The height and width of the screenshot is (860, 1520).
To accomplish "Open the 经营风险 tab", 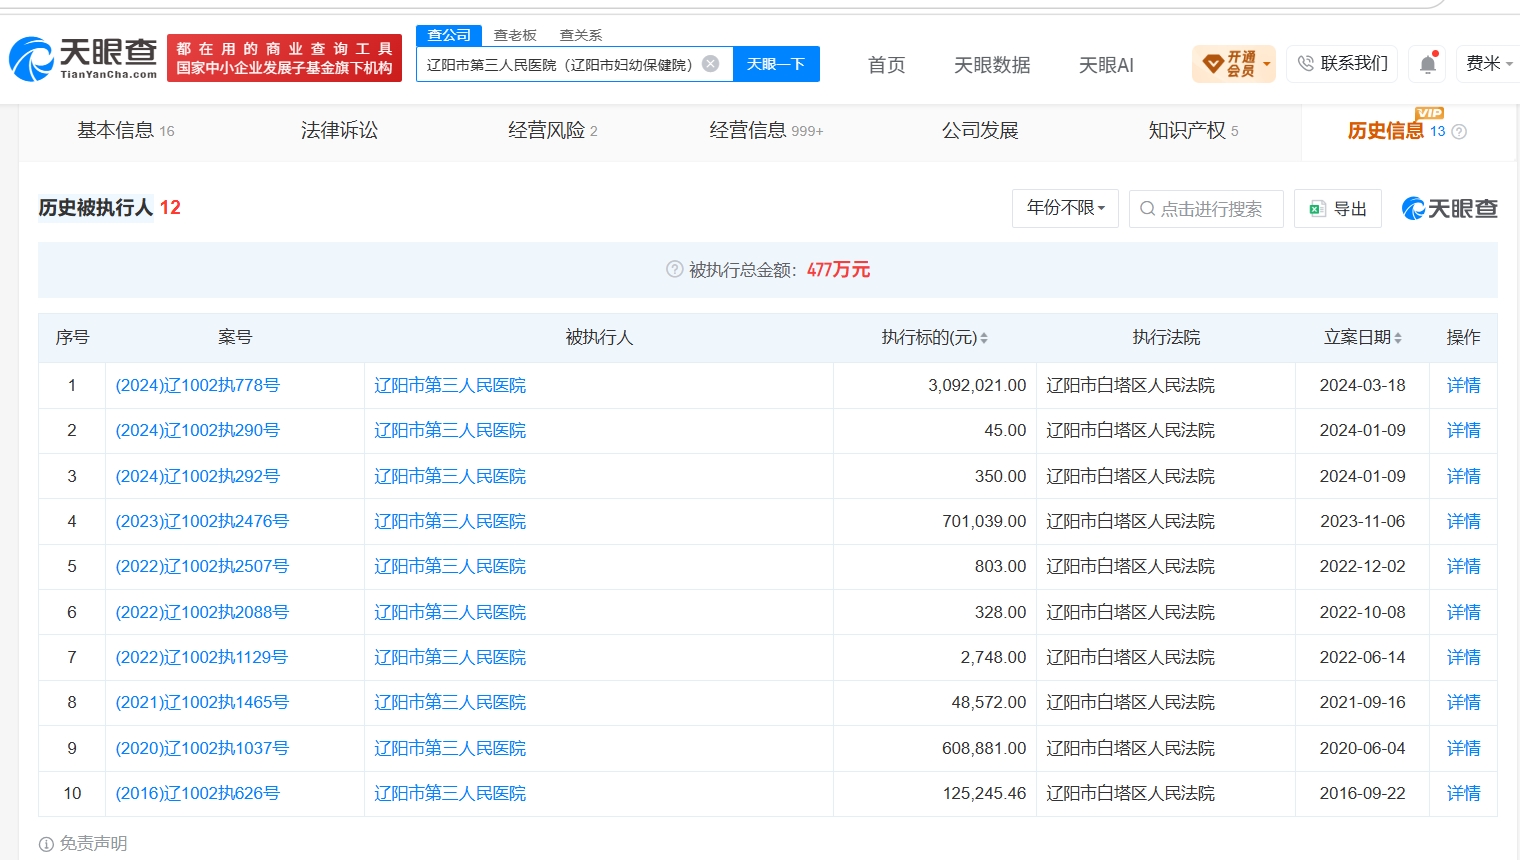I will pos(552,131).
